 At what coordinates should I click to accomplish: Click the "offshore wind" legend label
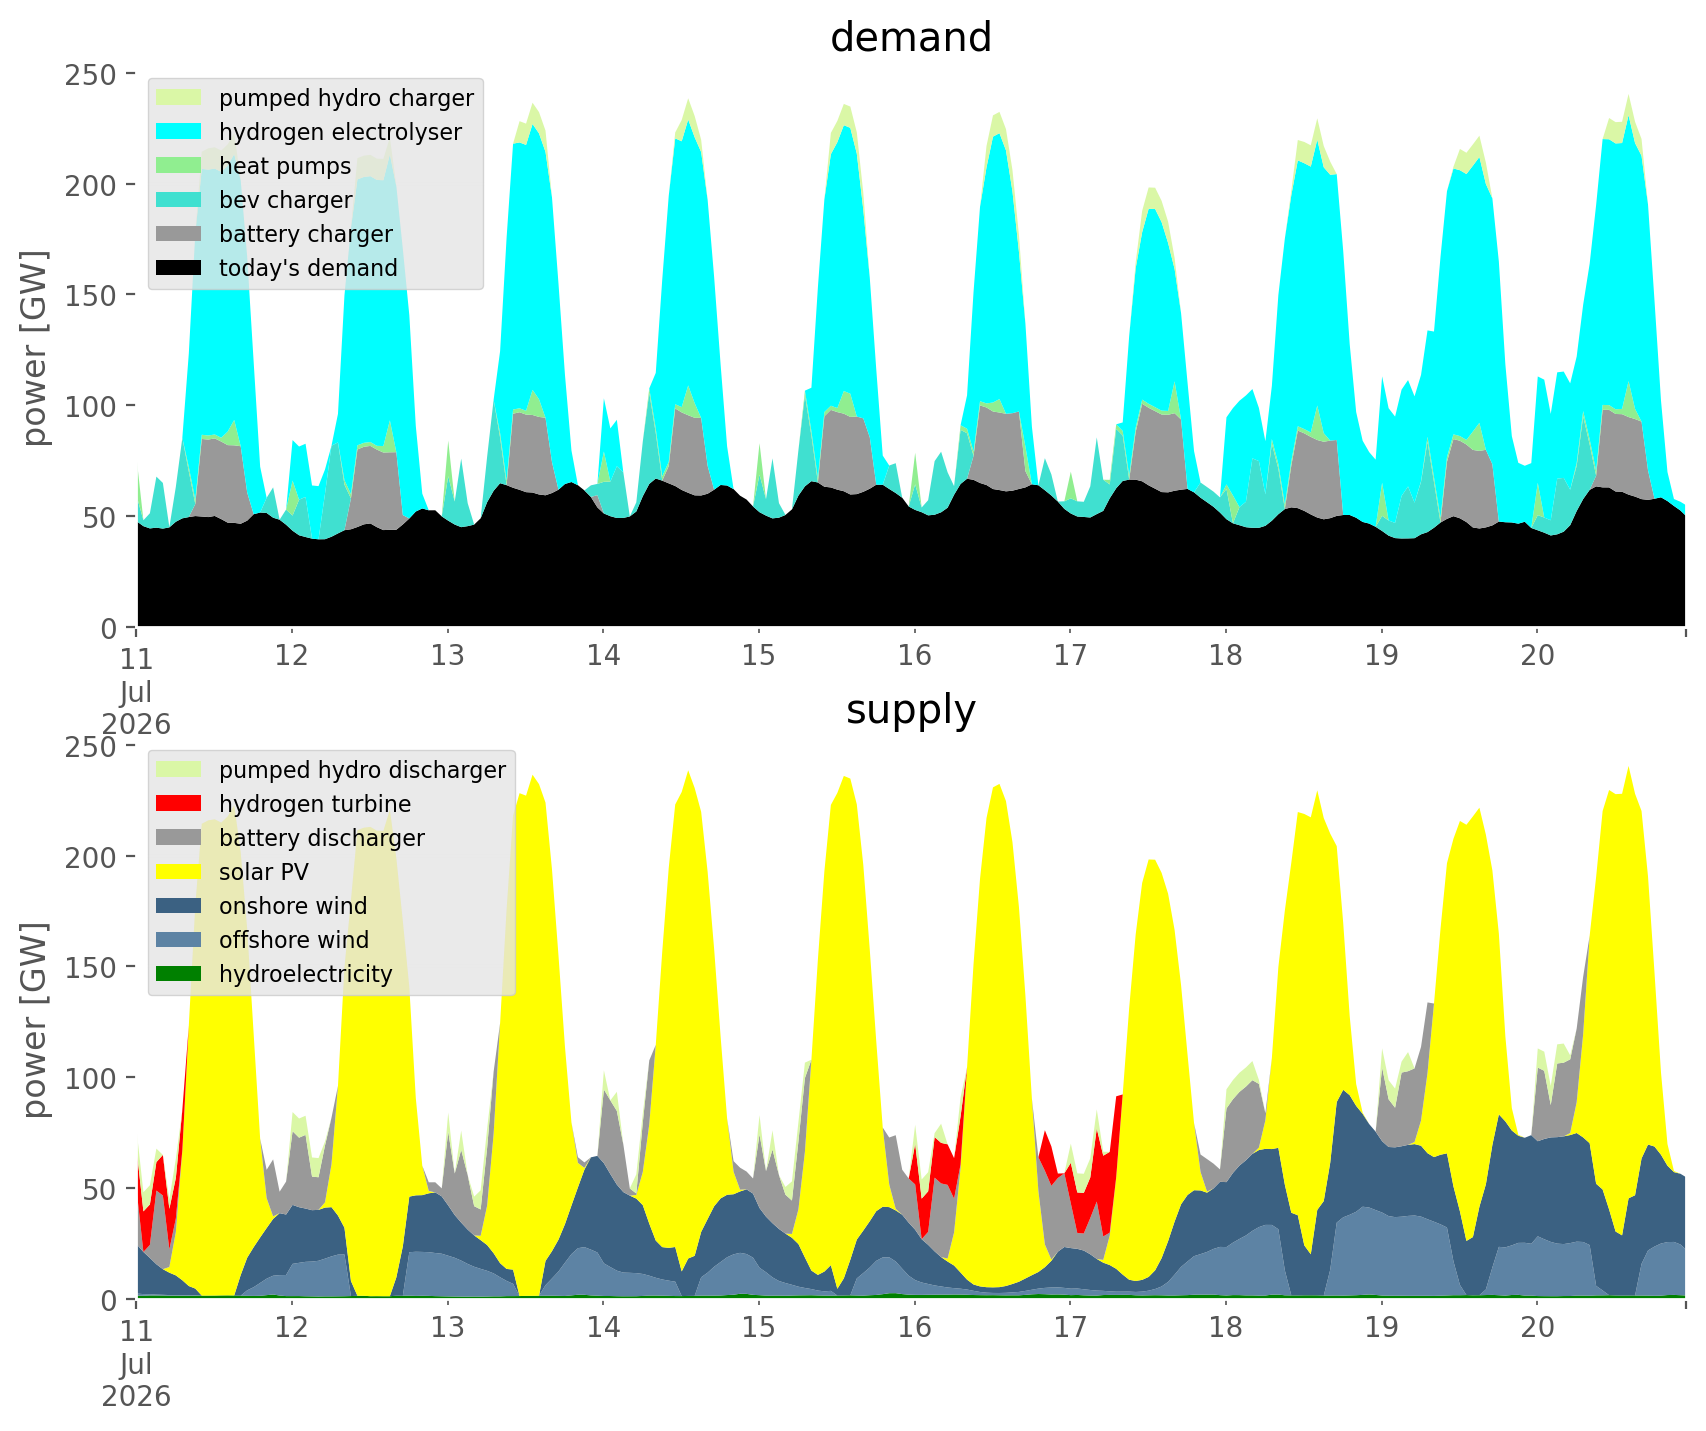[x=294, y=940]
